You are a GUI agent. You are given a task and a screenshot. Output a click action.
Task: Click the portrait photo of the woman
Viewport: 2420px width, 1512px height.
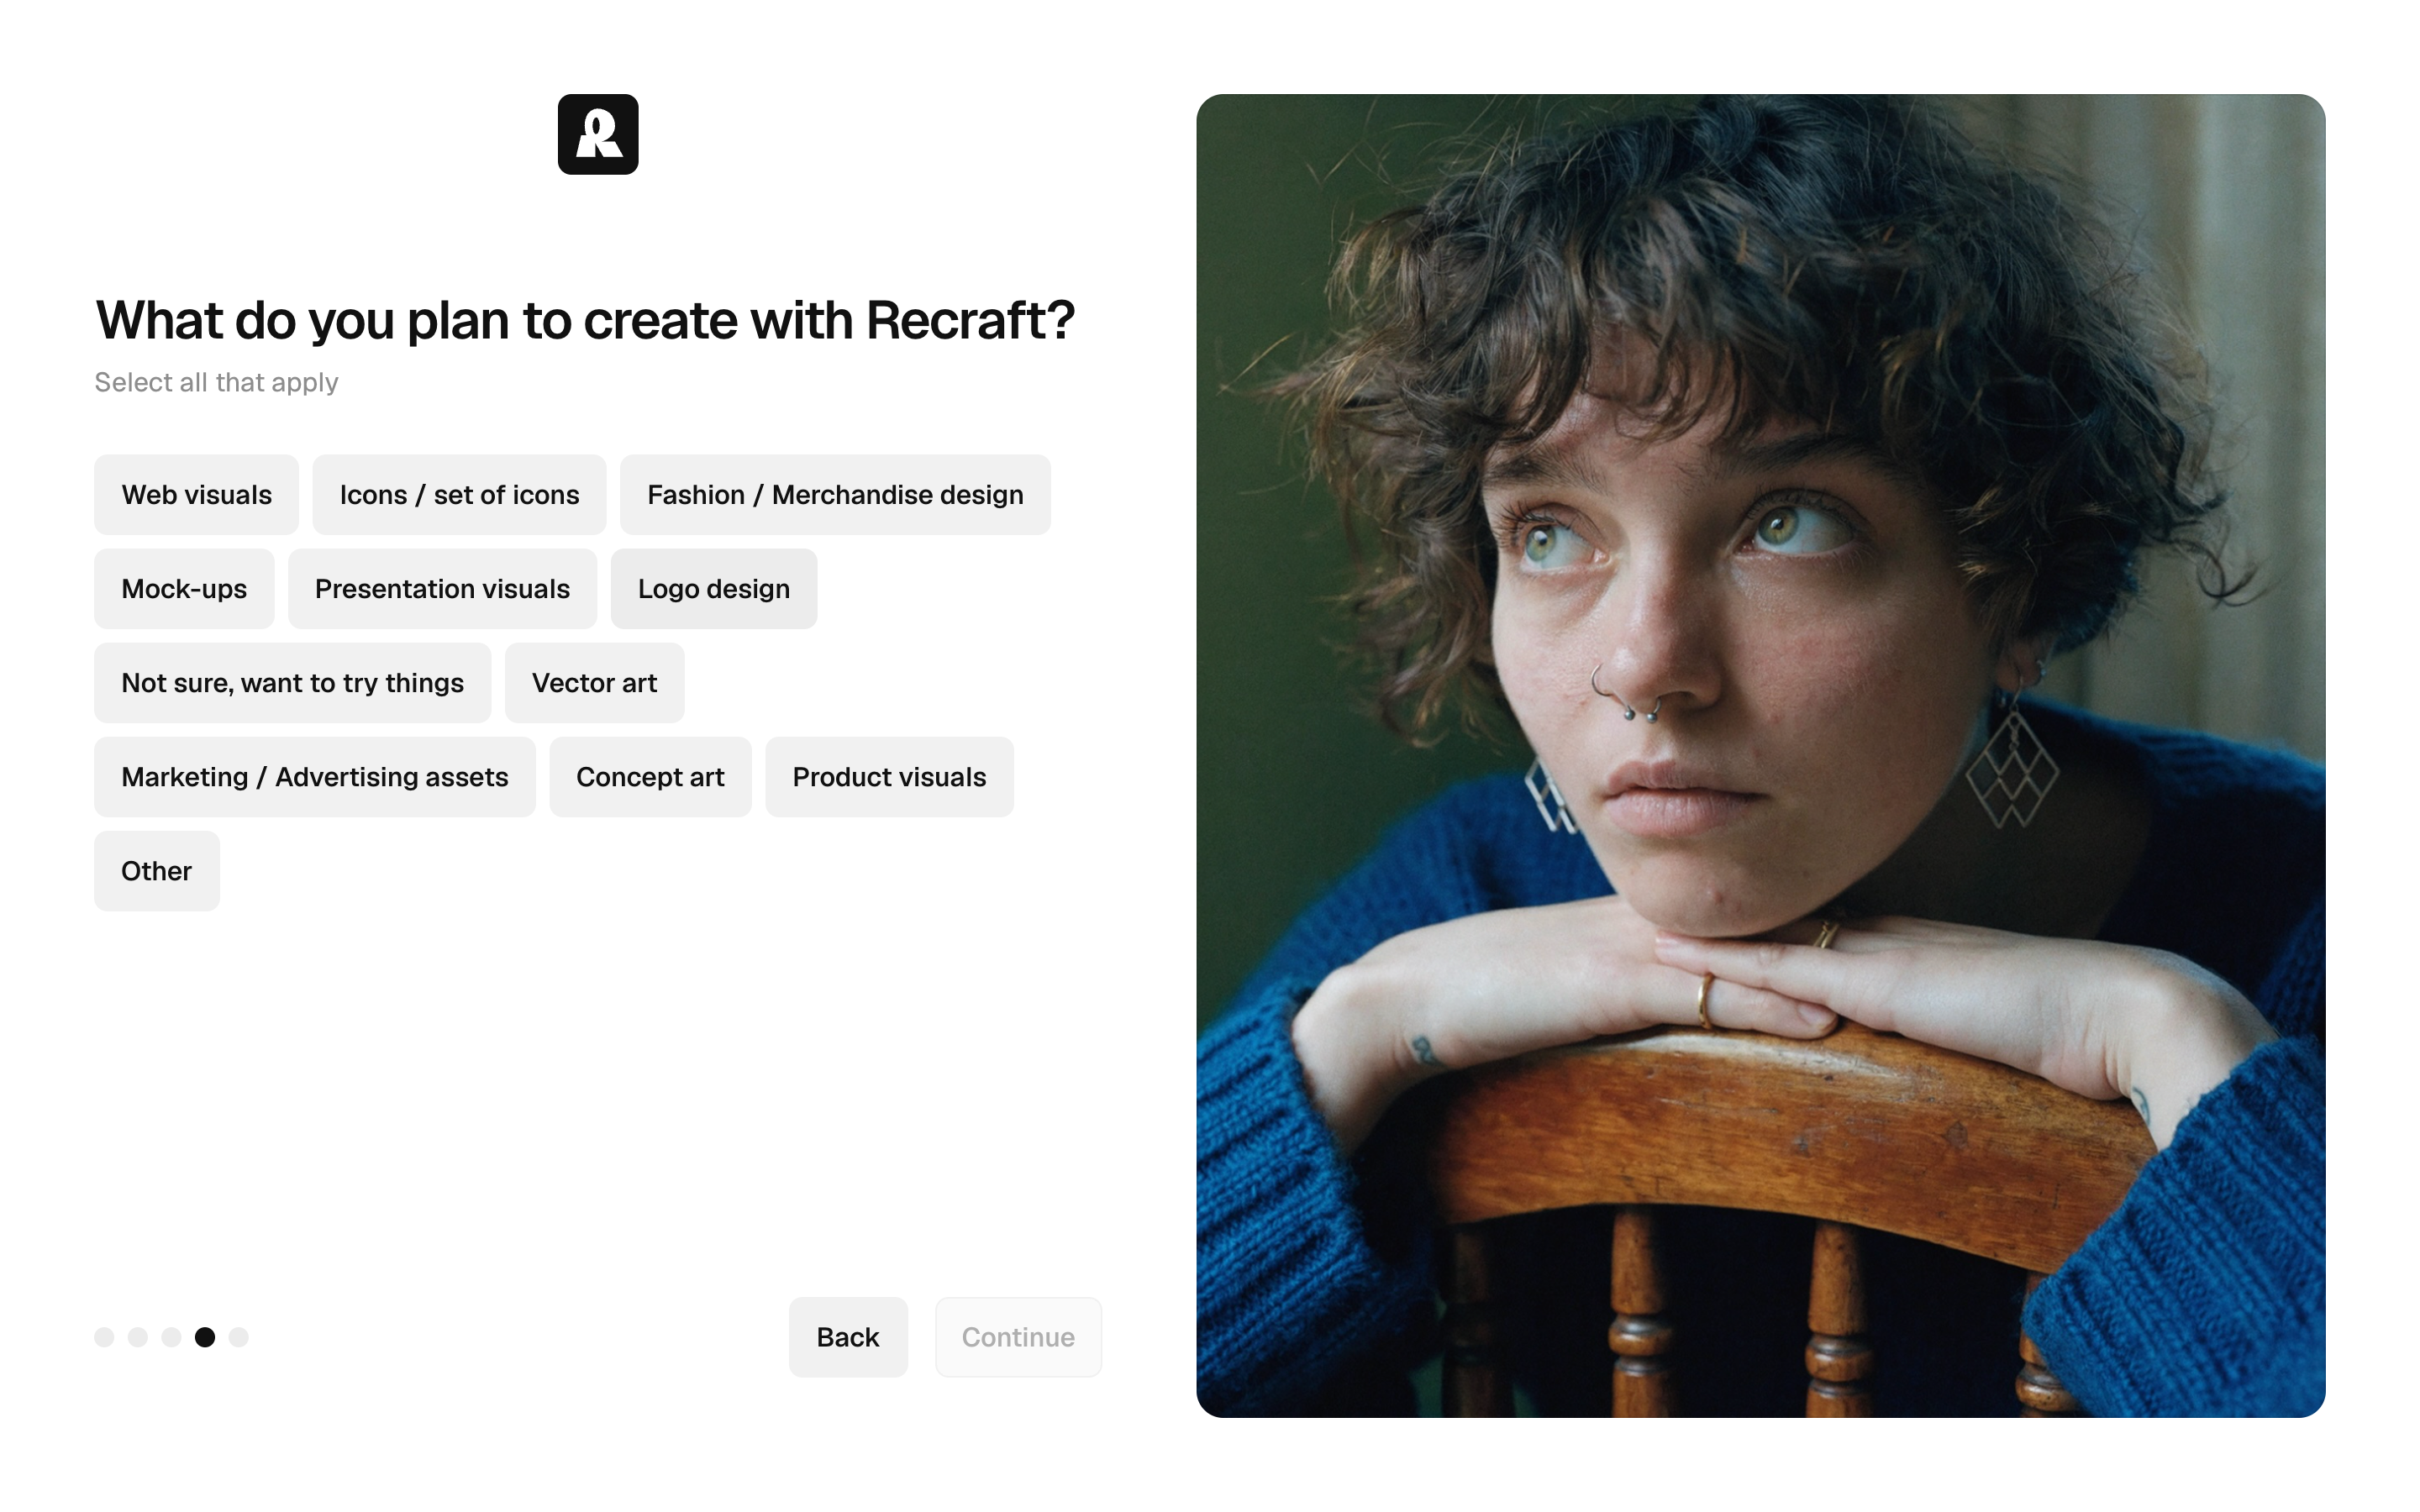point(1760,756)
